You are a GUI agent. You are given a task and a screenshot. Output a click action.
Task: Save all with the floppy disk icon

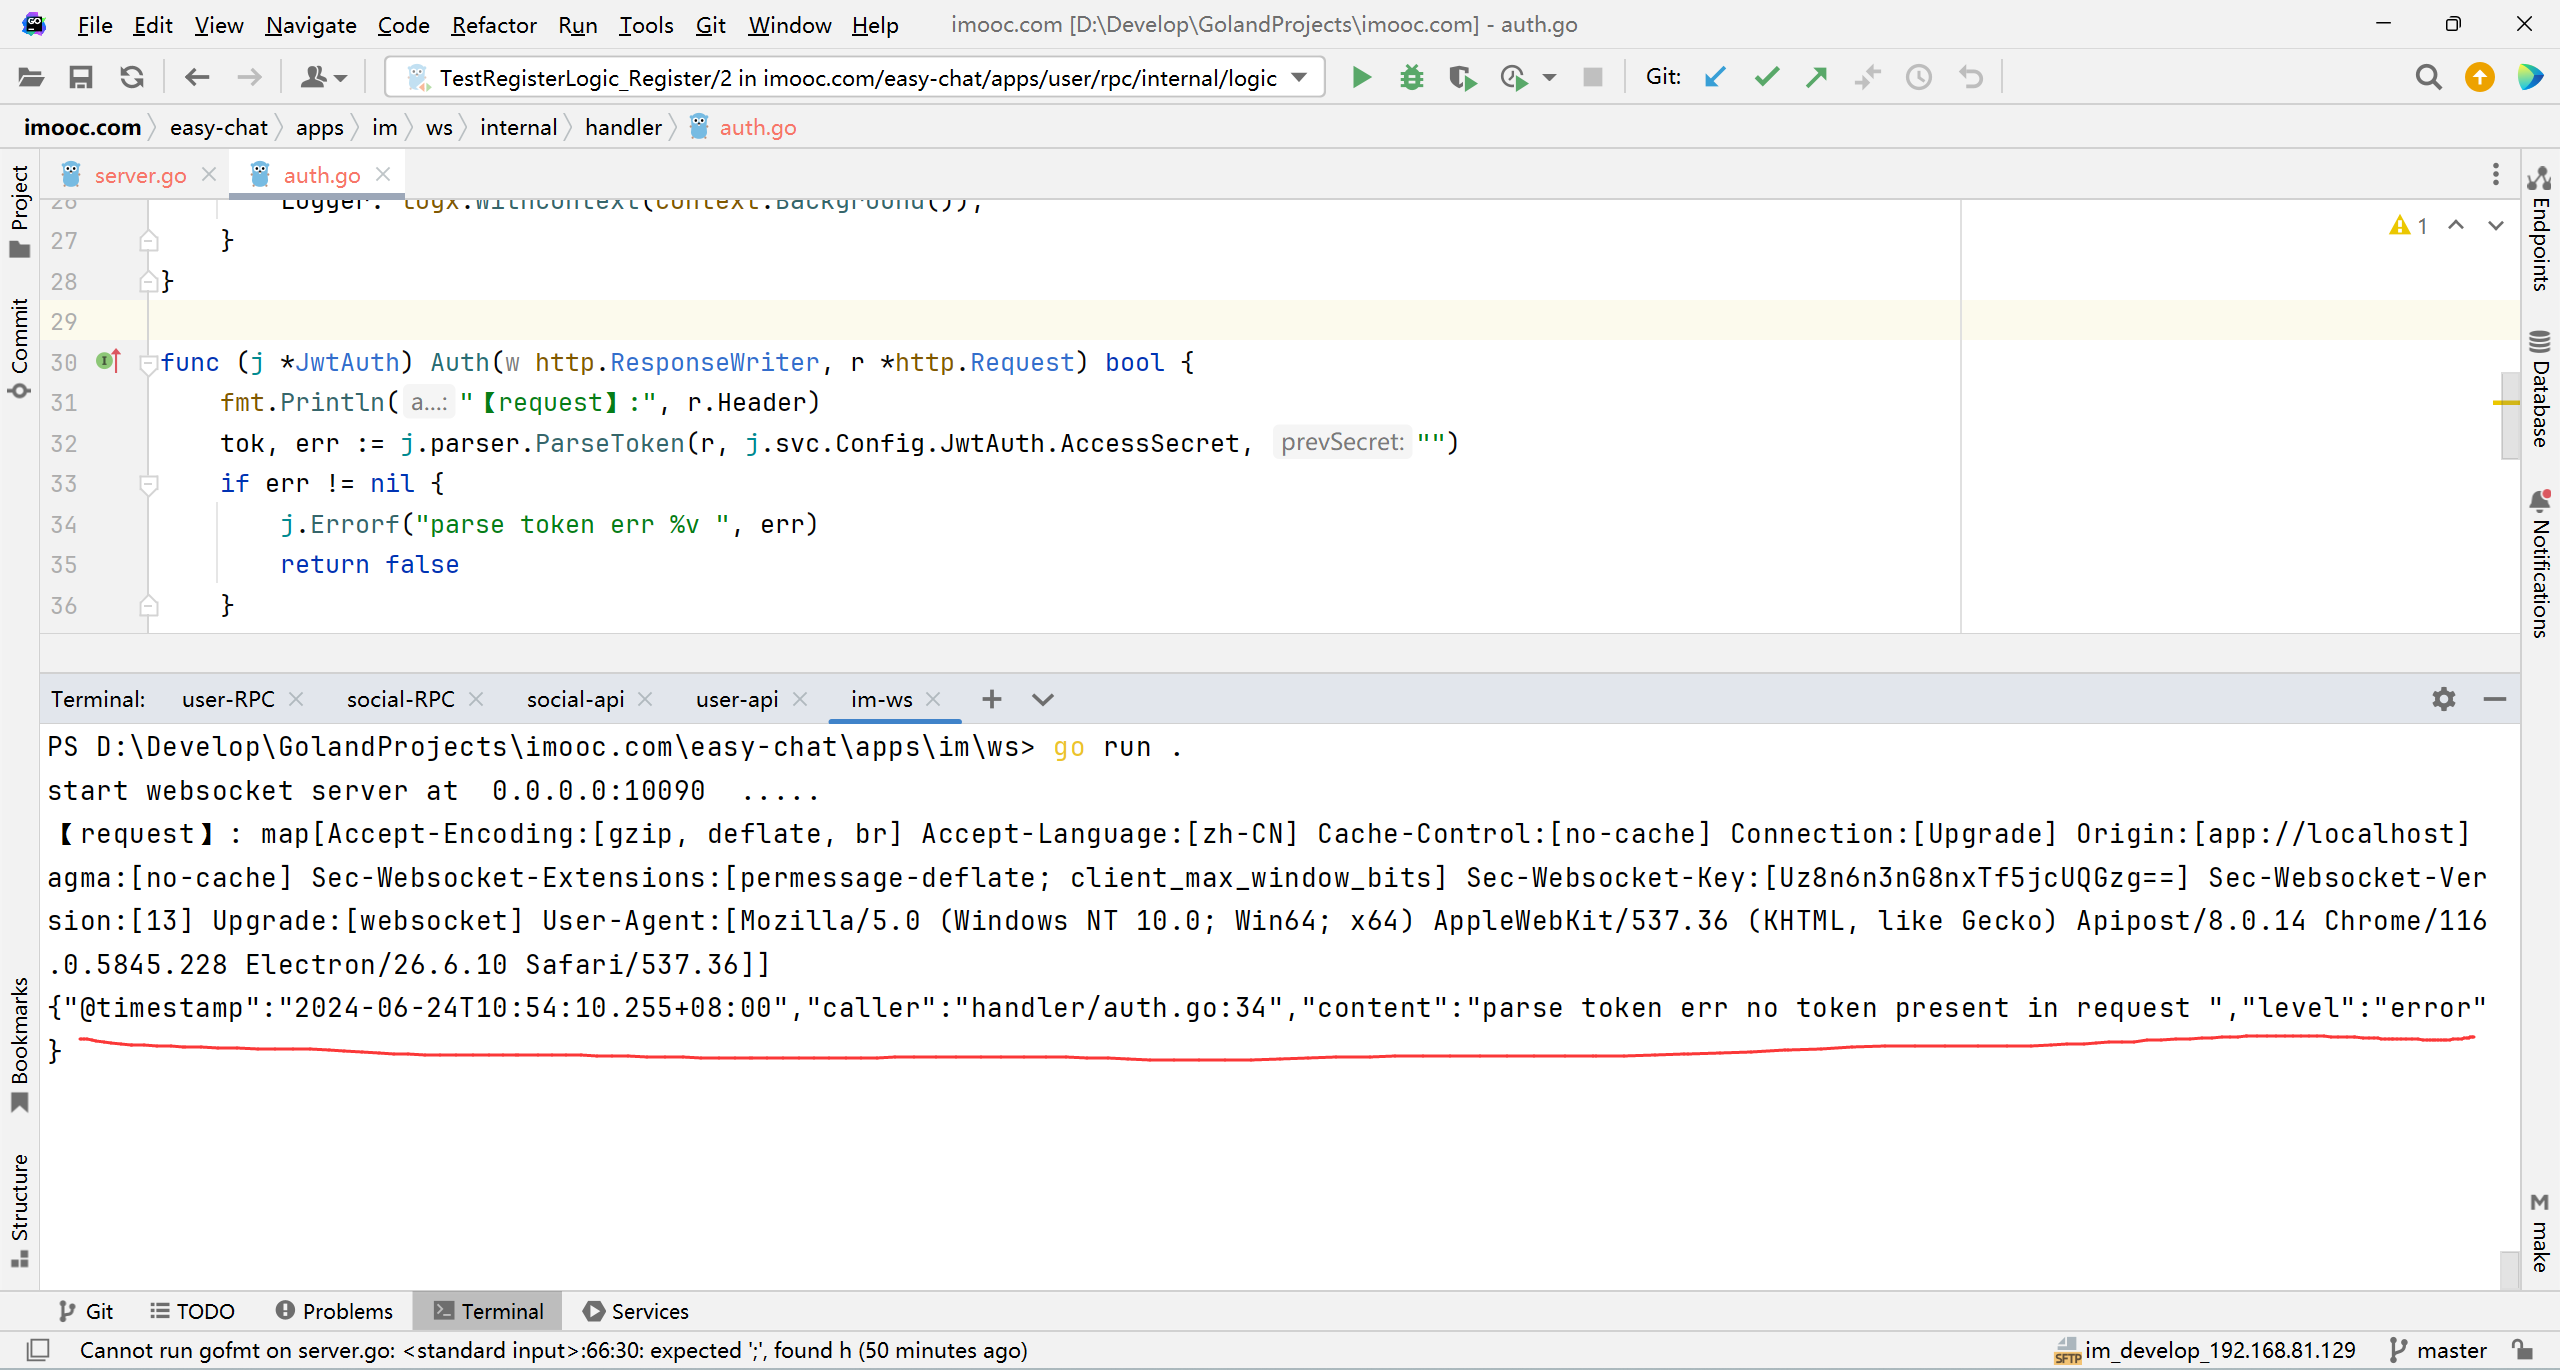[x=81, y=77]
